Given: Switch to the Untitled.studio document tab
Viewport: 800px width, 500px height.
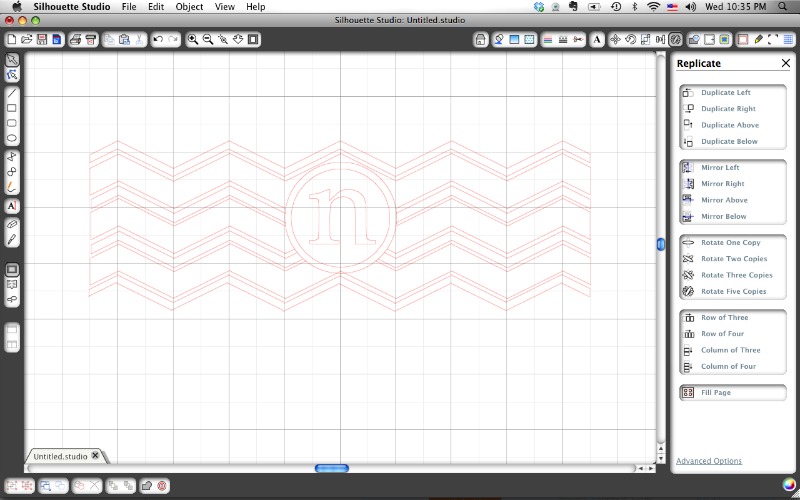Looking at the screenshot, I should 60,456.
